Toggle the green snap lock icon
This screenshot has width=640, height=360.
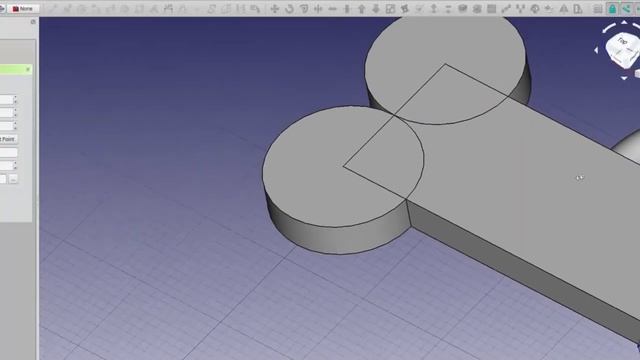(x=612, y=9)
